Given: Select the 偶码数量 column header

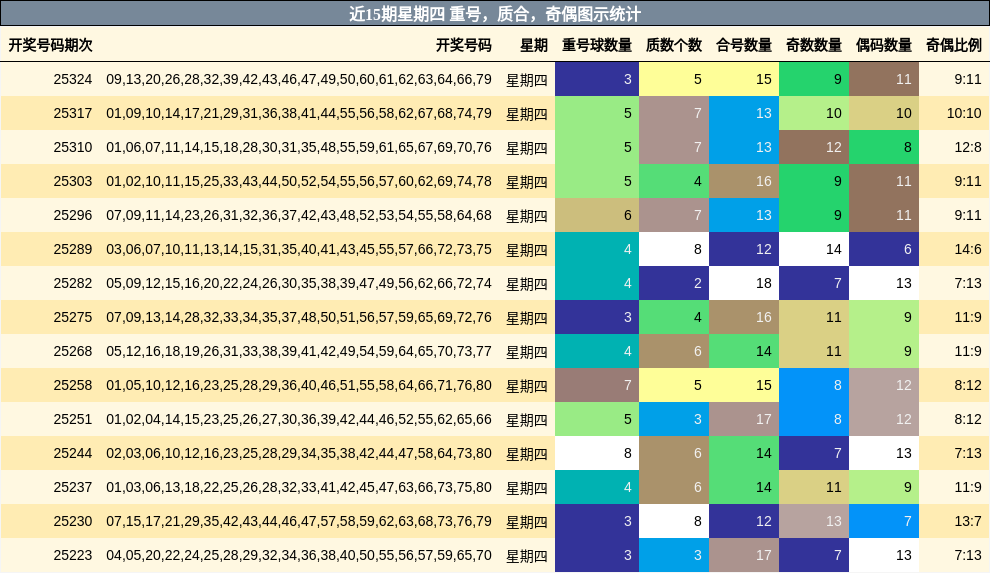Looking at the screenshot, I should coord(884,45).
